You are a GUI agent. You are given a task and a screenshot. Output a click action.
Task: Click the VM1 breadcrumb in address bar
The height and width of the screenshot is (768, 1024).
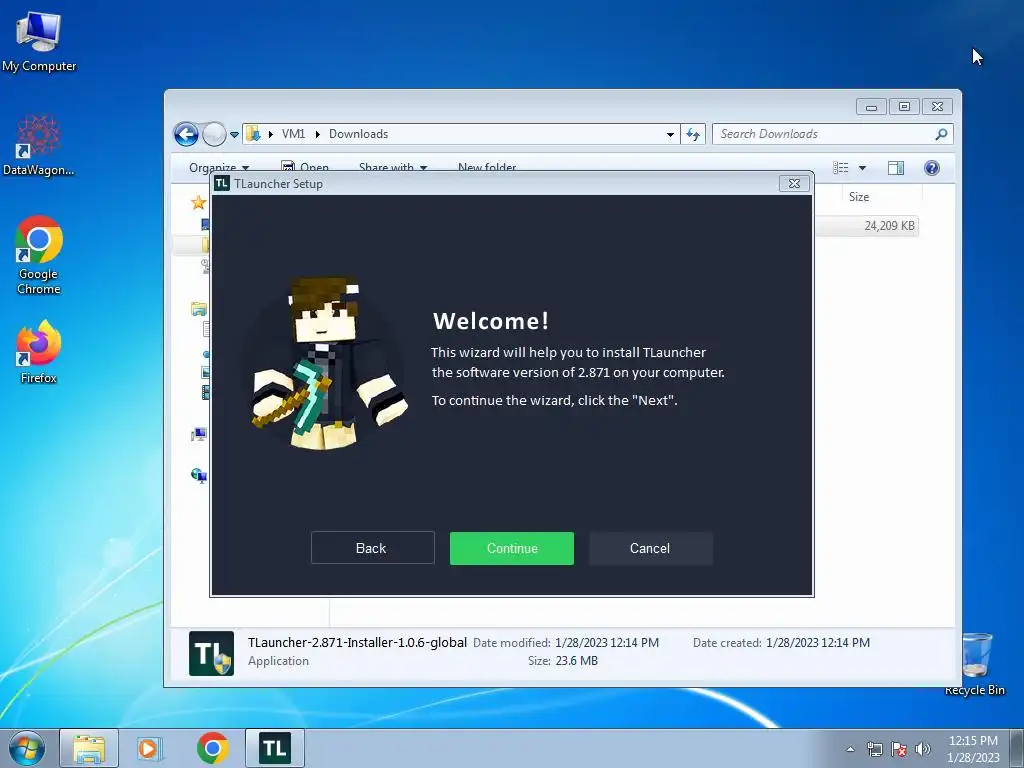pos(293,134)
